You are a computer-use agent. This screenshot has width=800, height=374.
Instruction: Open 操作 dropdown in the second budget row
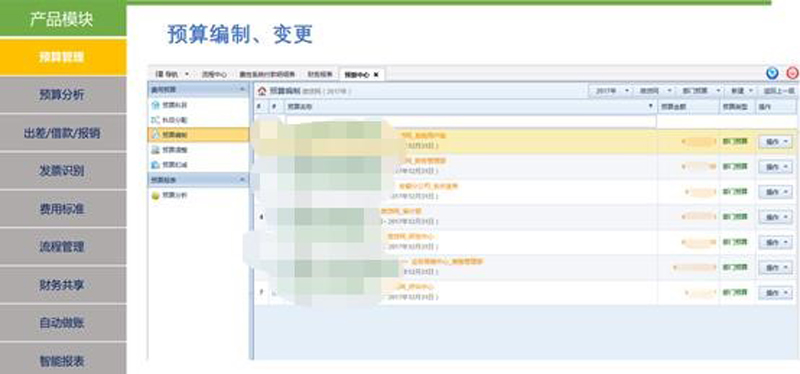point(775,167)
